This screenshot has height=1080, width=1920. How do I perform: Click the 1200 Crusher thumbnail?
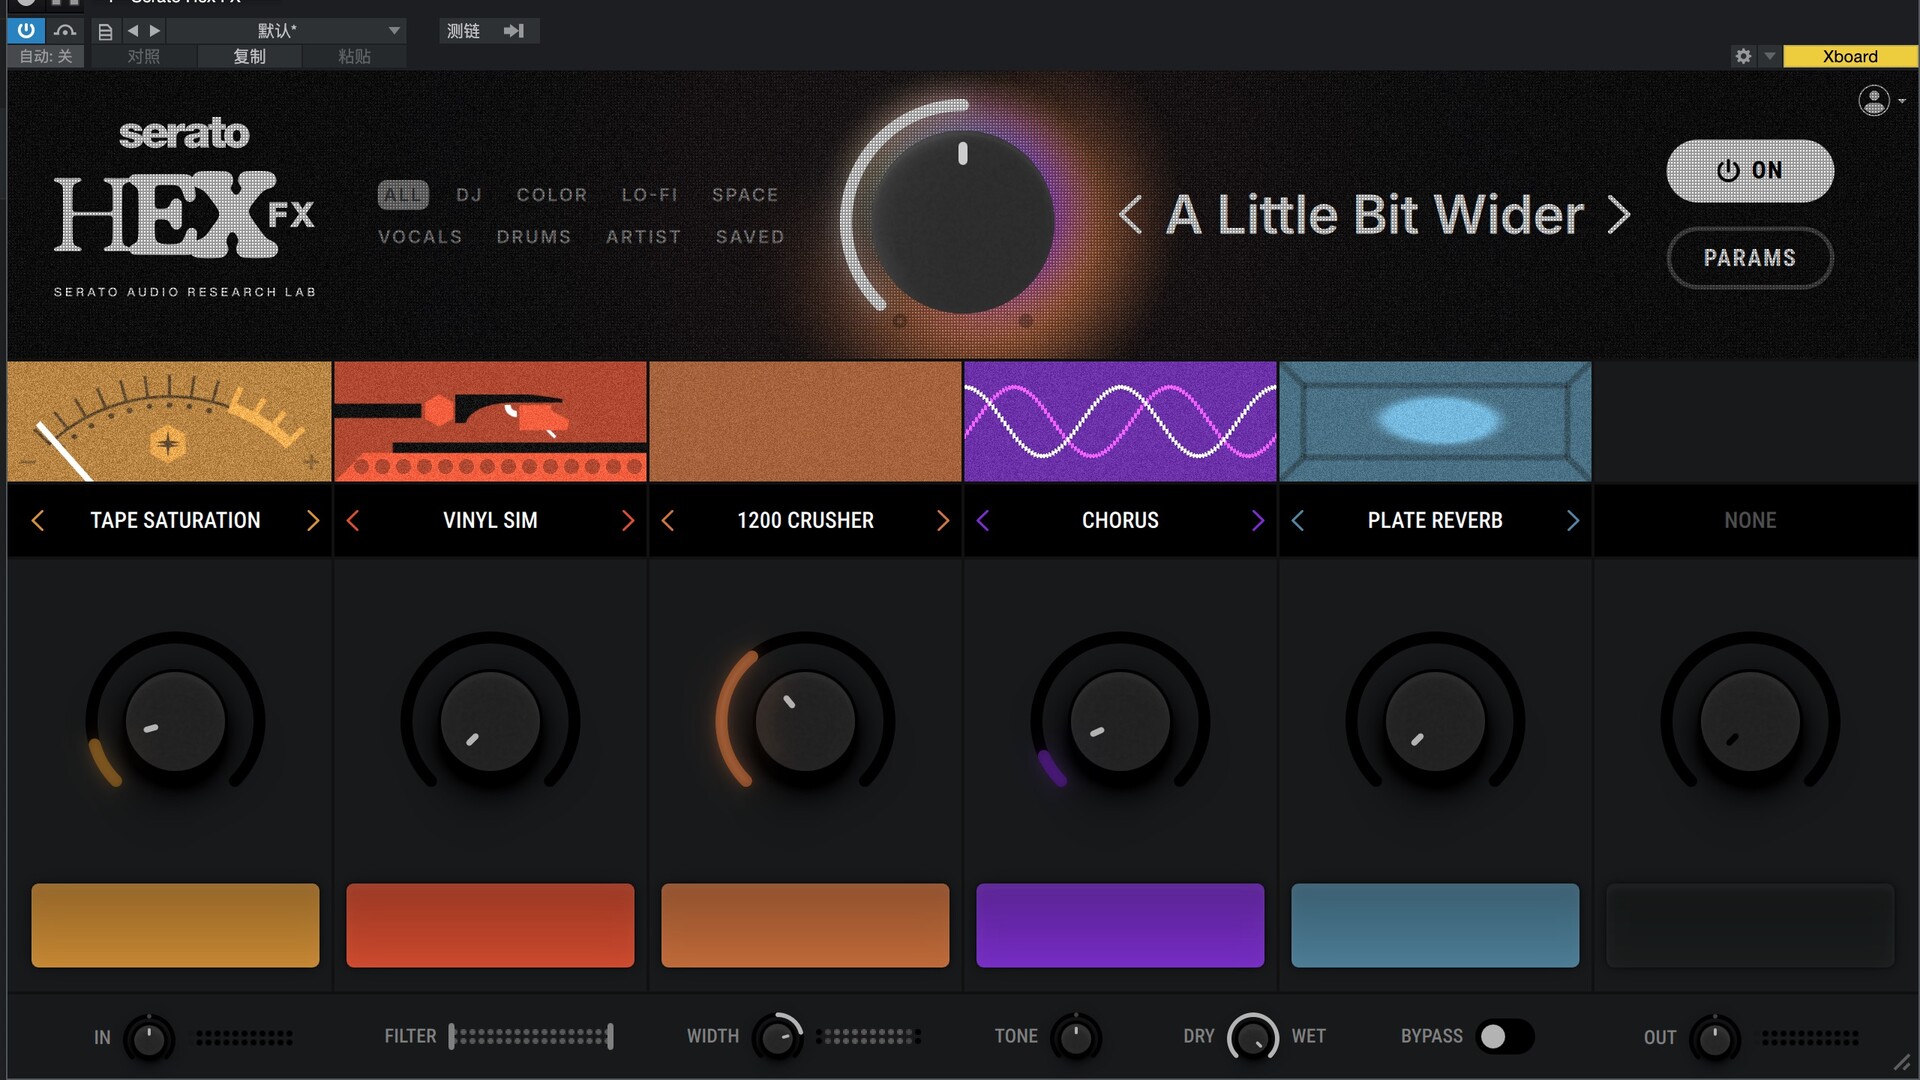[805, 421]
